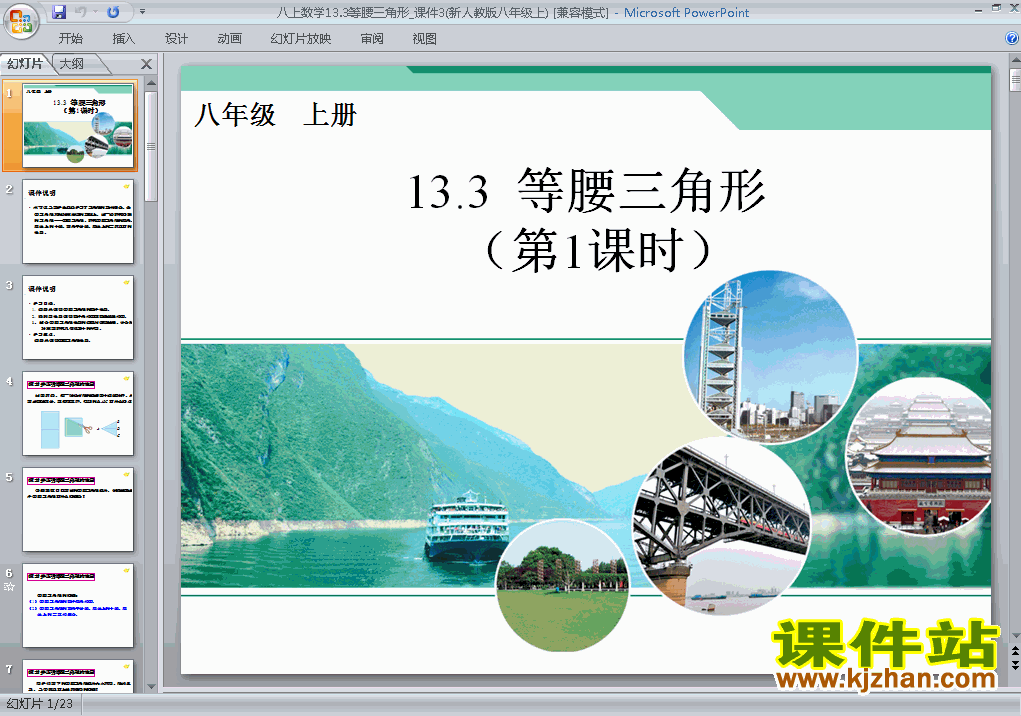Click main slide area scroll up arrow

[x=1015, y=61]
